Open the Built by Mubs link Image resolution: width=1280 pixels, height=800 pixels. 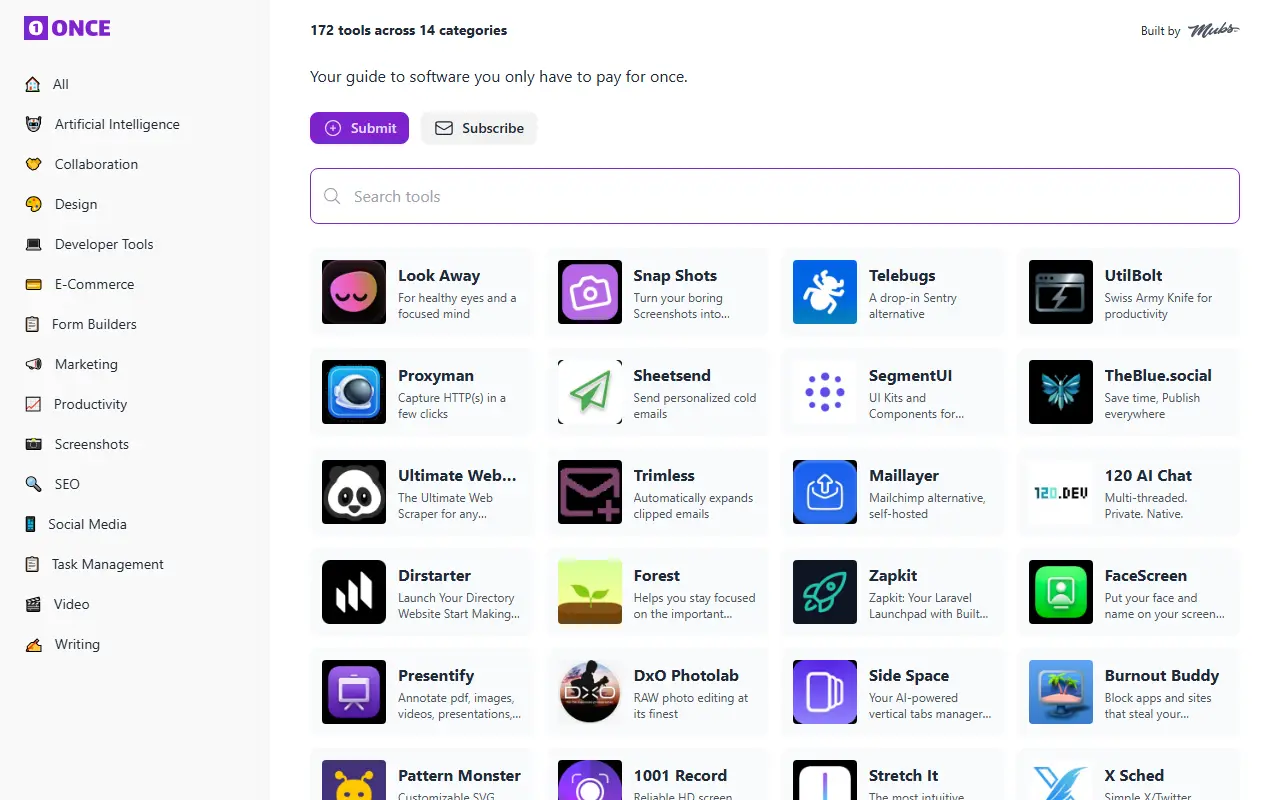[x=1190, y=30]
